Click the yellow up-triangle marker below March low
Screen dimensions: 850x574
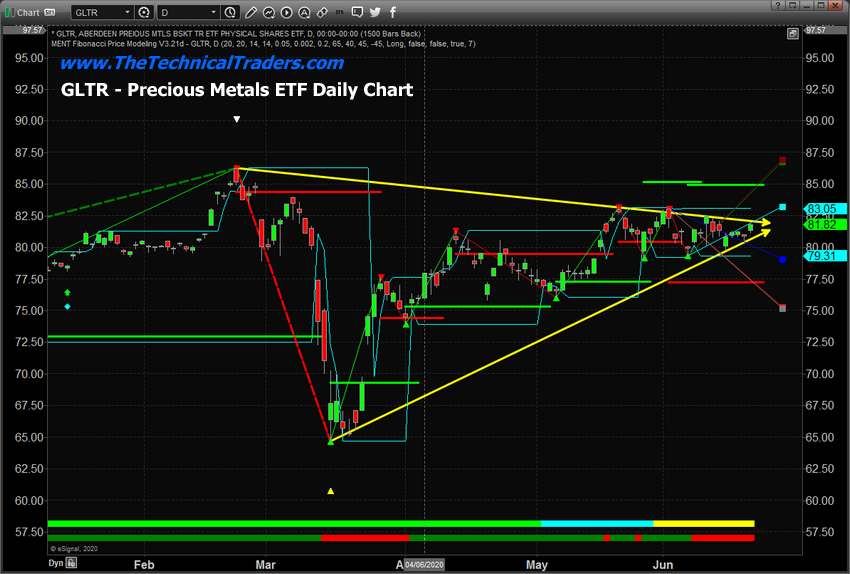pos(331,491)
